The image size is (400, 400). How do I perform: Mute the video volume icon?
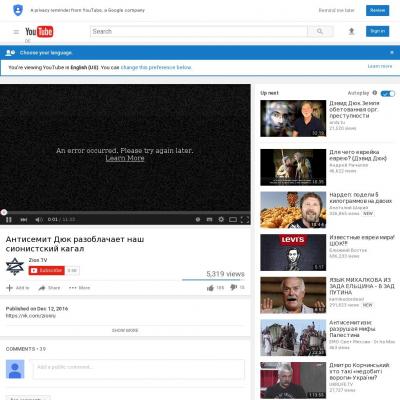[39, 219]
